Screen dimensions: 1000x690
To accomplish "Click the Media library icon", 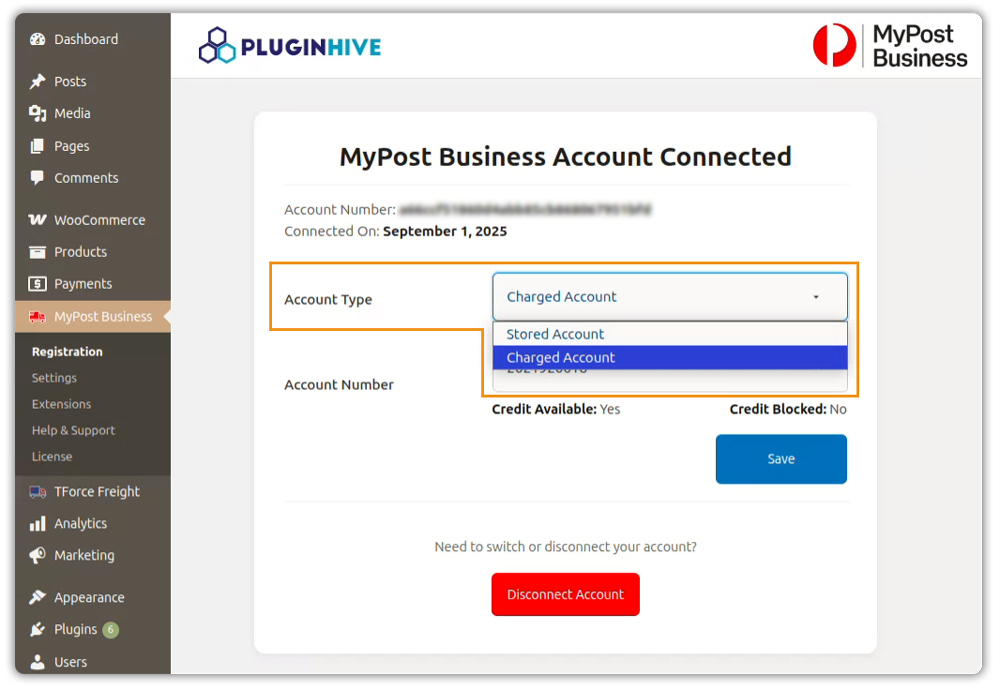I will click(x=38, y=114).
